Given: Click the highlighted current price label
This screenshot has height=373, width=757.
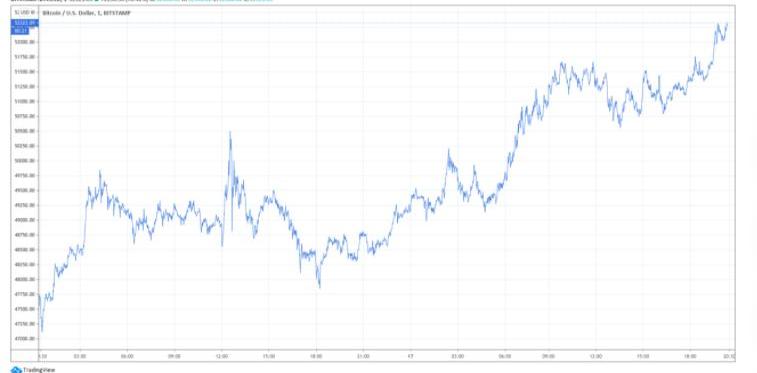Looking at the screenshot, I should pyautogui.click(x=25, y=23).
